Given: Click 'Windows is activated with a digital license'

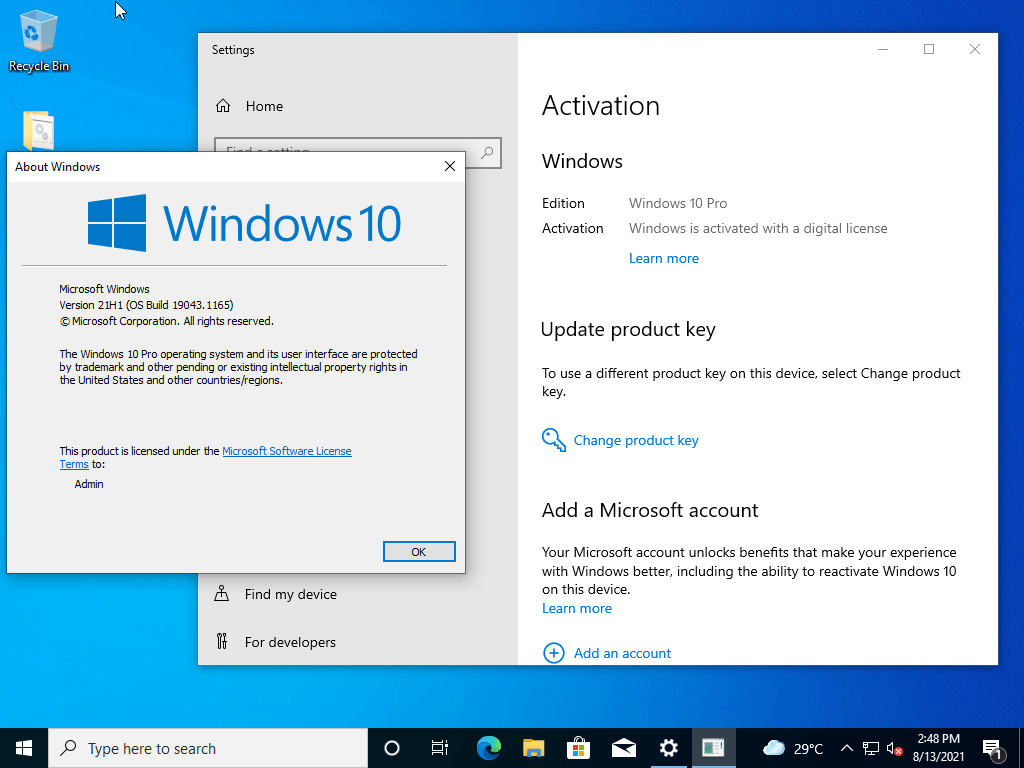Looking at the screenshot, I should (x=758, y=229).
